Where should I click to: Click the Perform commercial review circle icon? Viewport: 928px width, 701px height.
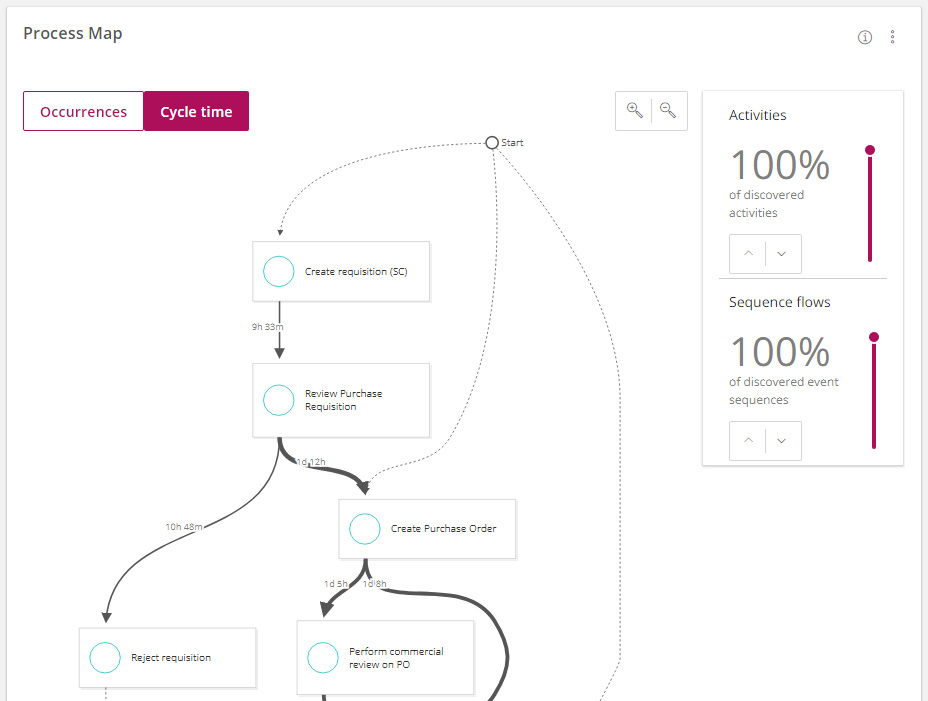tap(322, 658)
